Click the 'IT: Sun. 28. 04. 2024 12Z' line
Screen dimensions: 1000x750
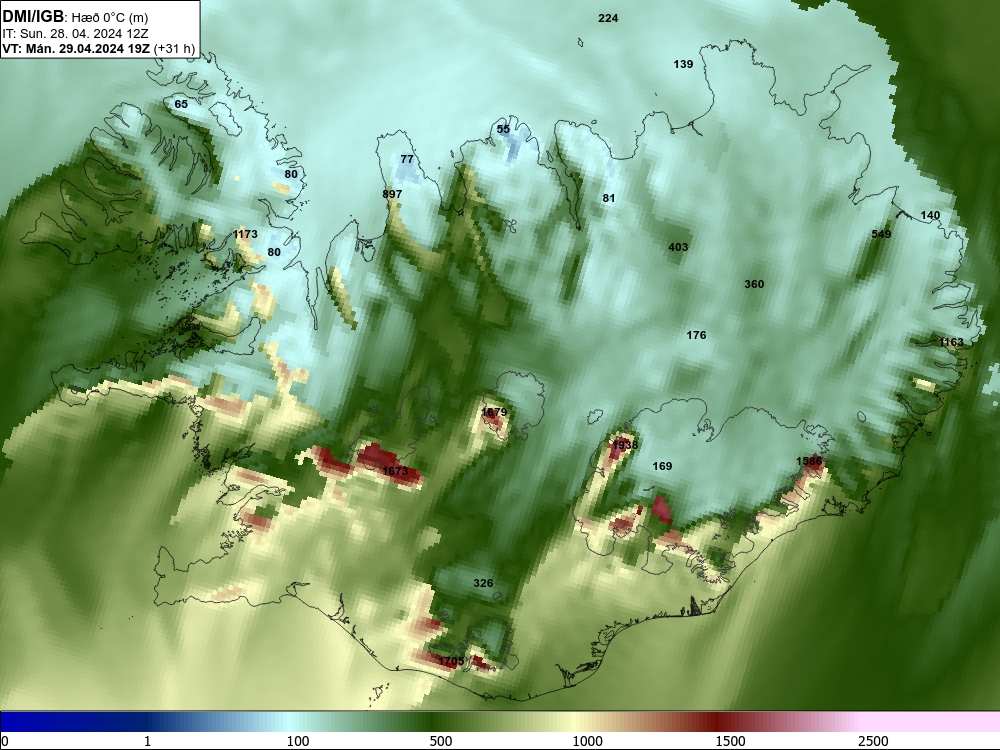75,34
